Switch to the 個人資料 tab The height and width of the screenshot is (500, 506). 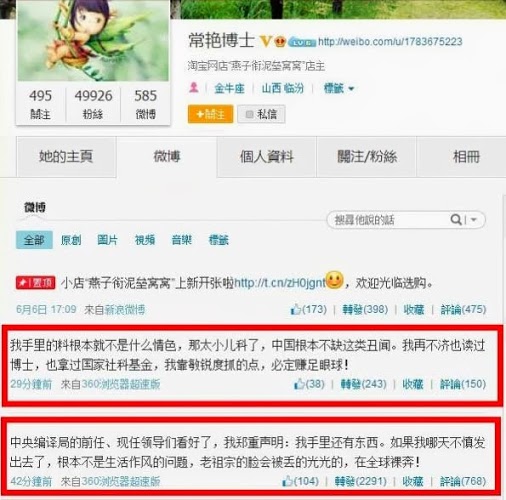click(267, 156)
